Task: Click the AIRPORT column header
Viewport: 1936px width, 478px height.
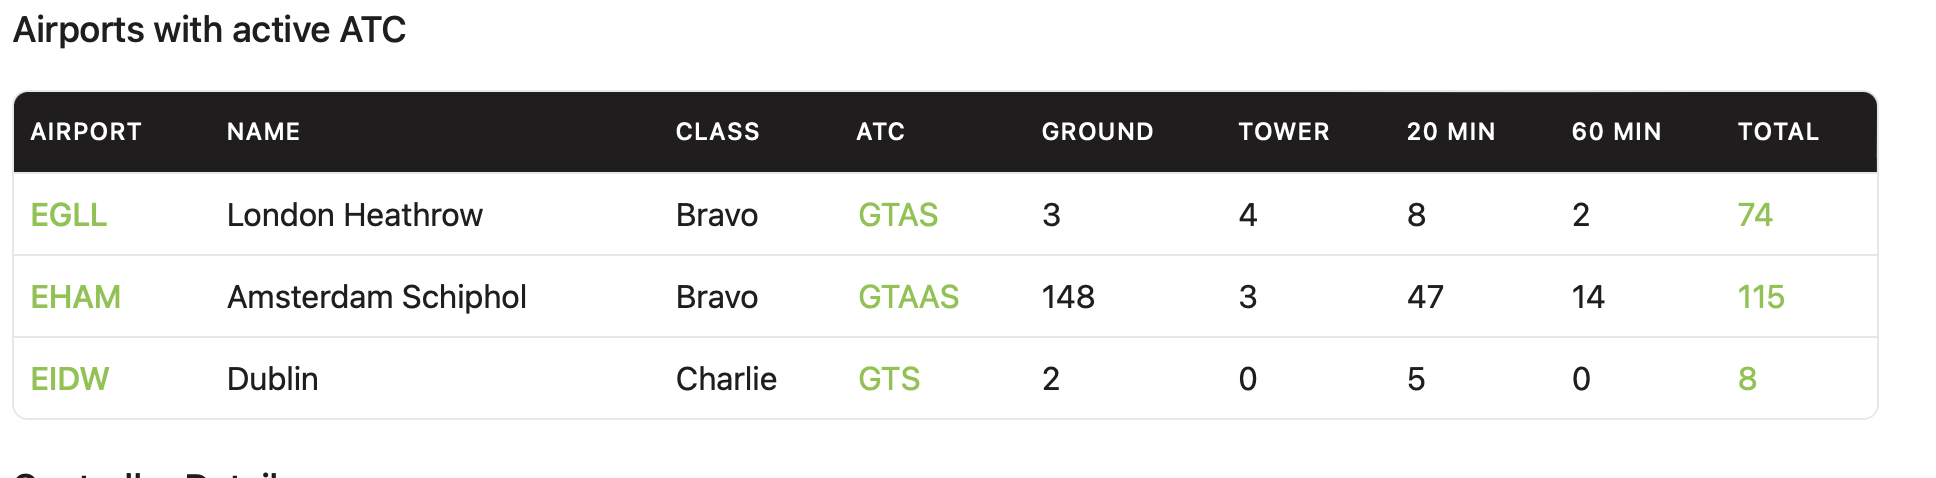Action: tap(86, 132)
